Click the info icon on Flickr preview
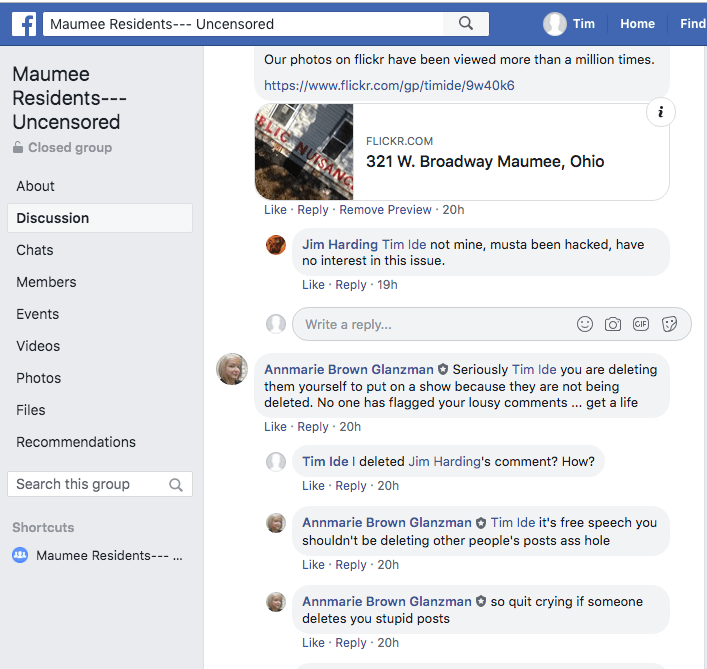 [x=660, y=113]
